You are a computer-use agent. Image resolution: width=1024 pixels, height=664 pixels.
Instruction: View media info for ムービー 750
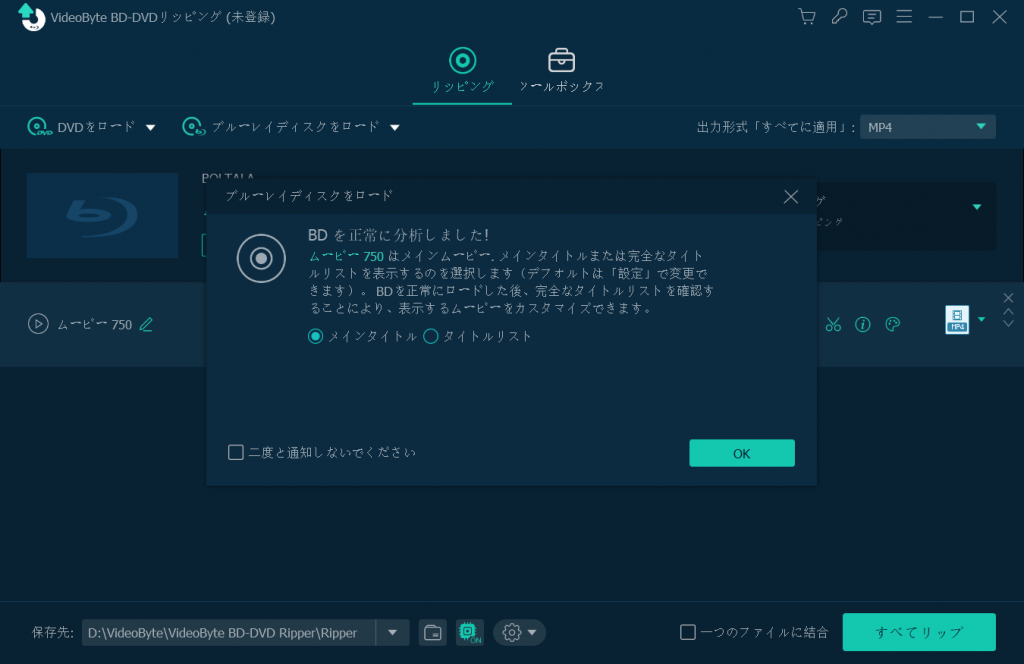click(x=864, y=325)
